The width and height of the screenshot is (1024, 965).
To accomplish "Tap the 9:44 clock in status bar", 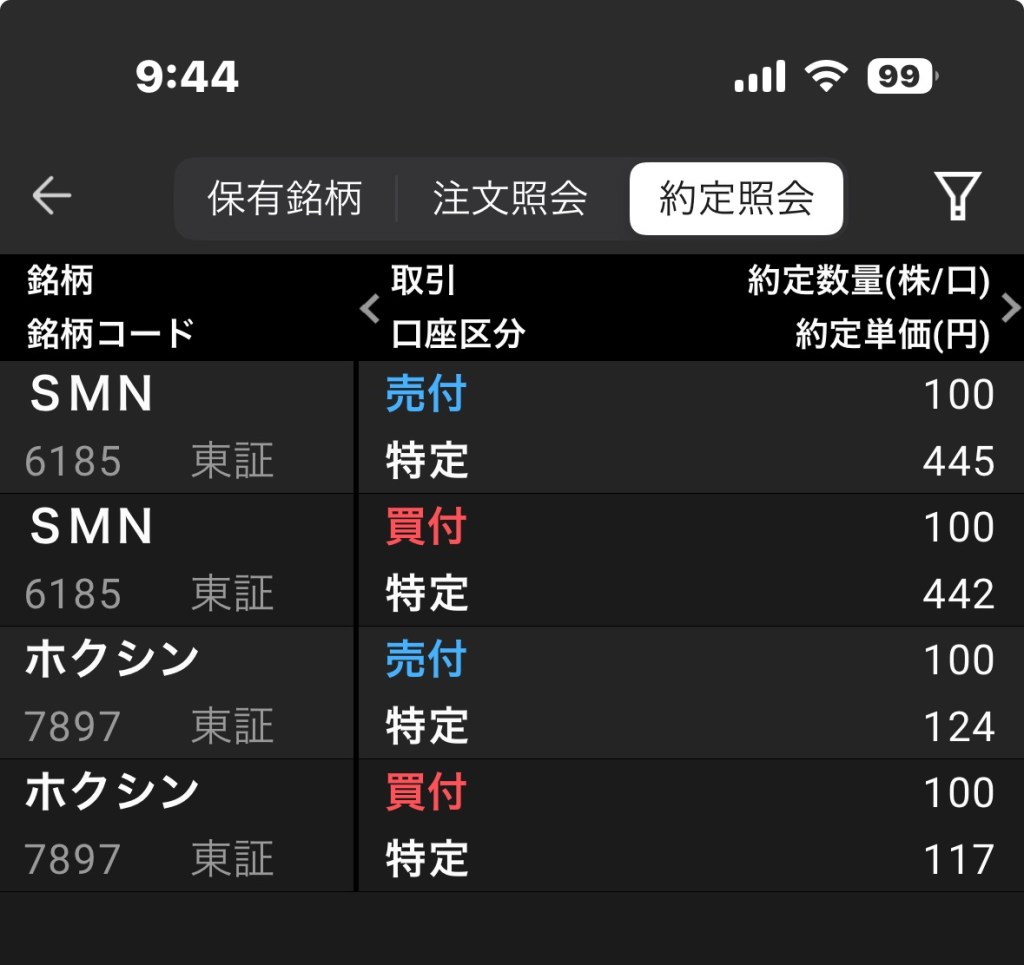I will pos(187,77).
